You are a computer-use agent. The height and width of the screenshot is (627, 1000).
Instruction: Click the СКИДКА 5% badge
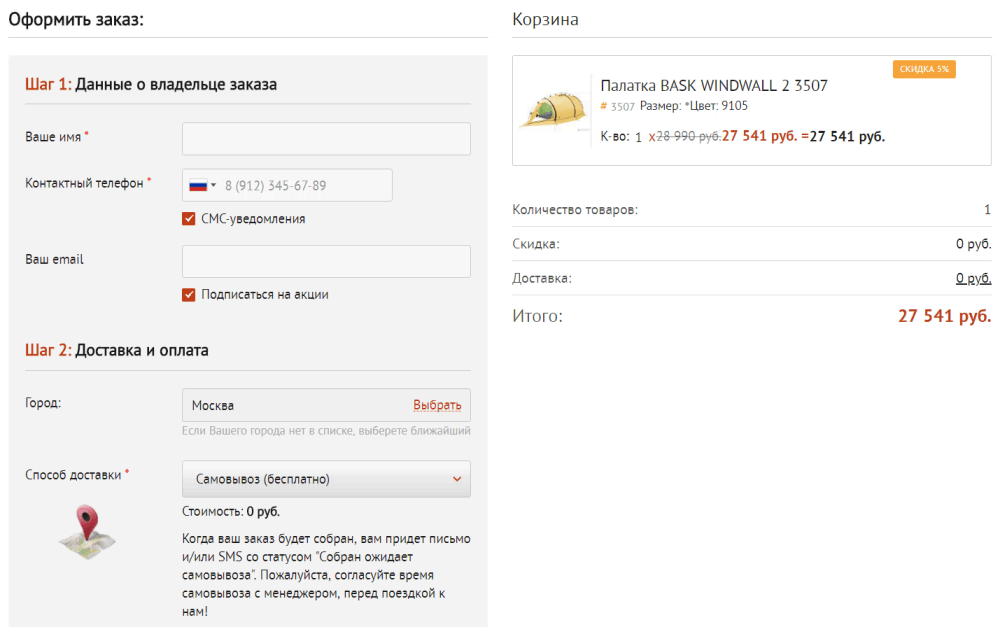[924, 69]
